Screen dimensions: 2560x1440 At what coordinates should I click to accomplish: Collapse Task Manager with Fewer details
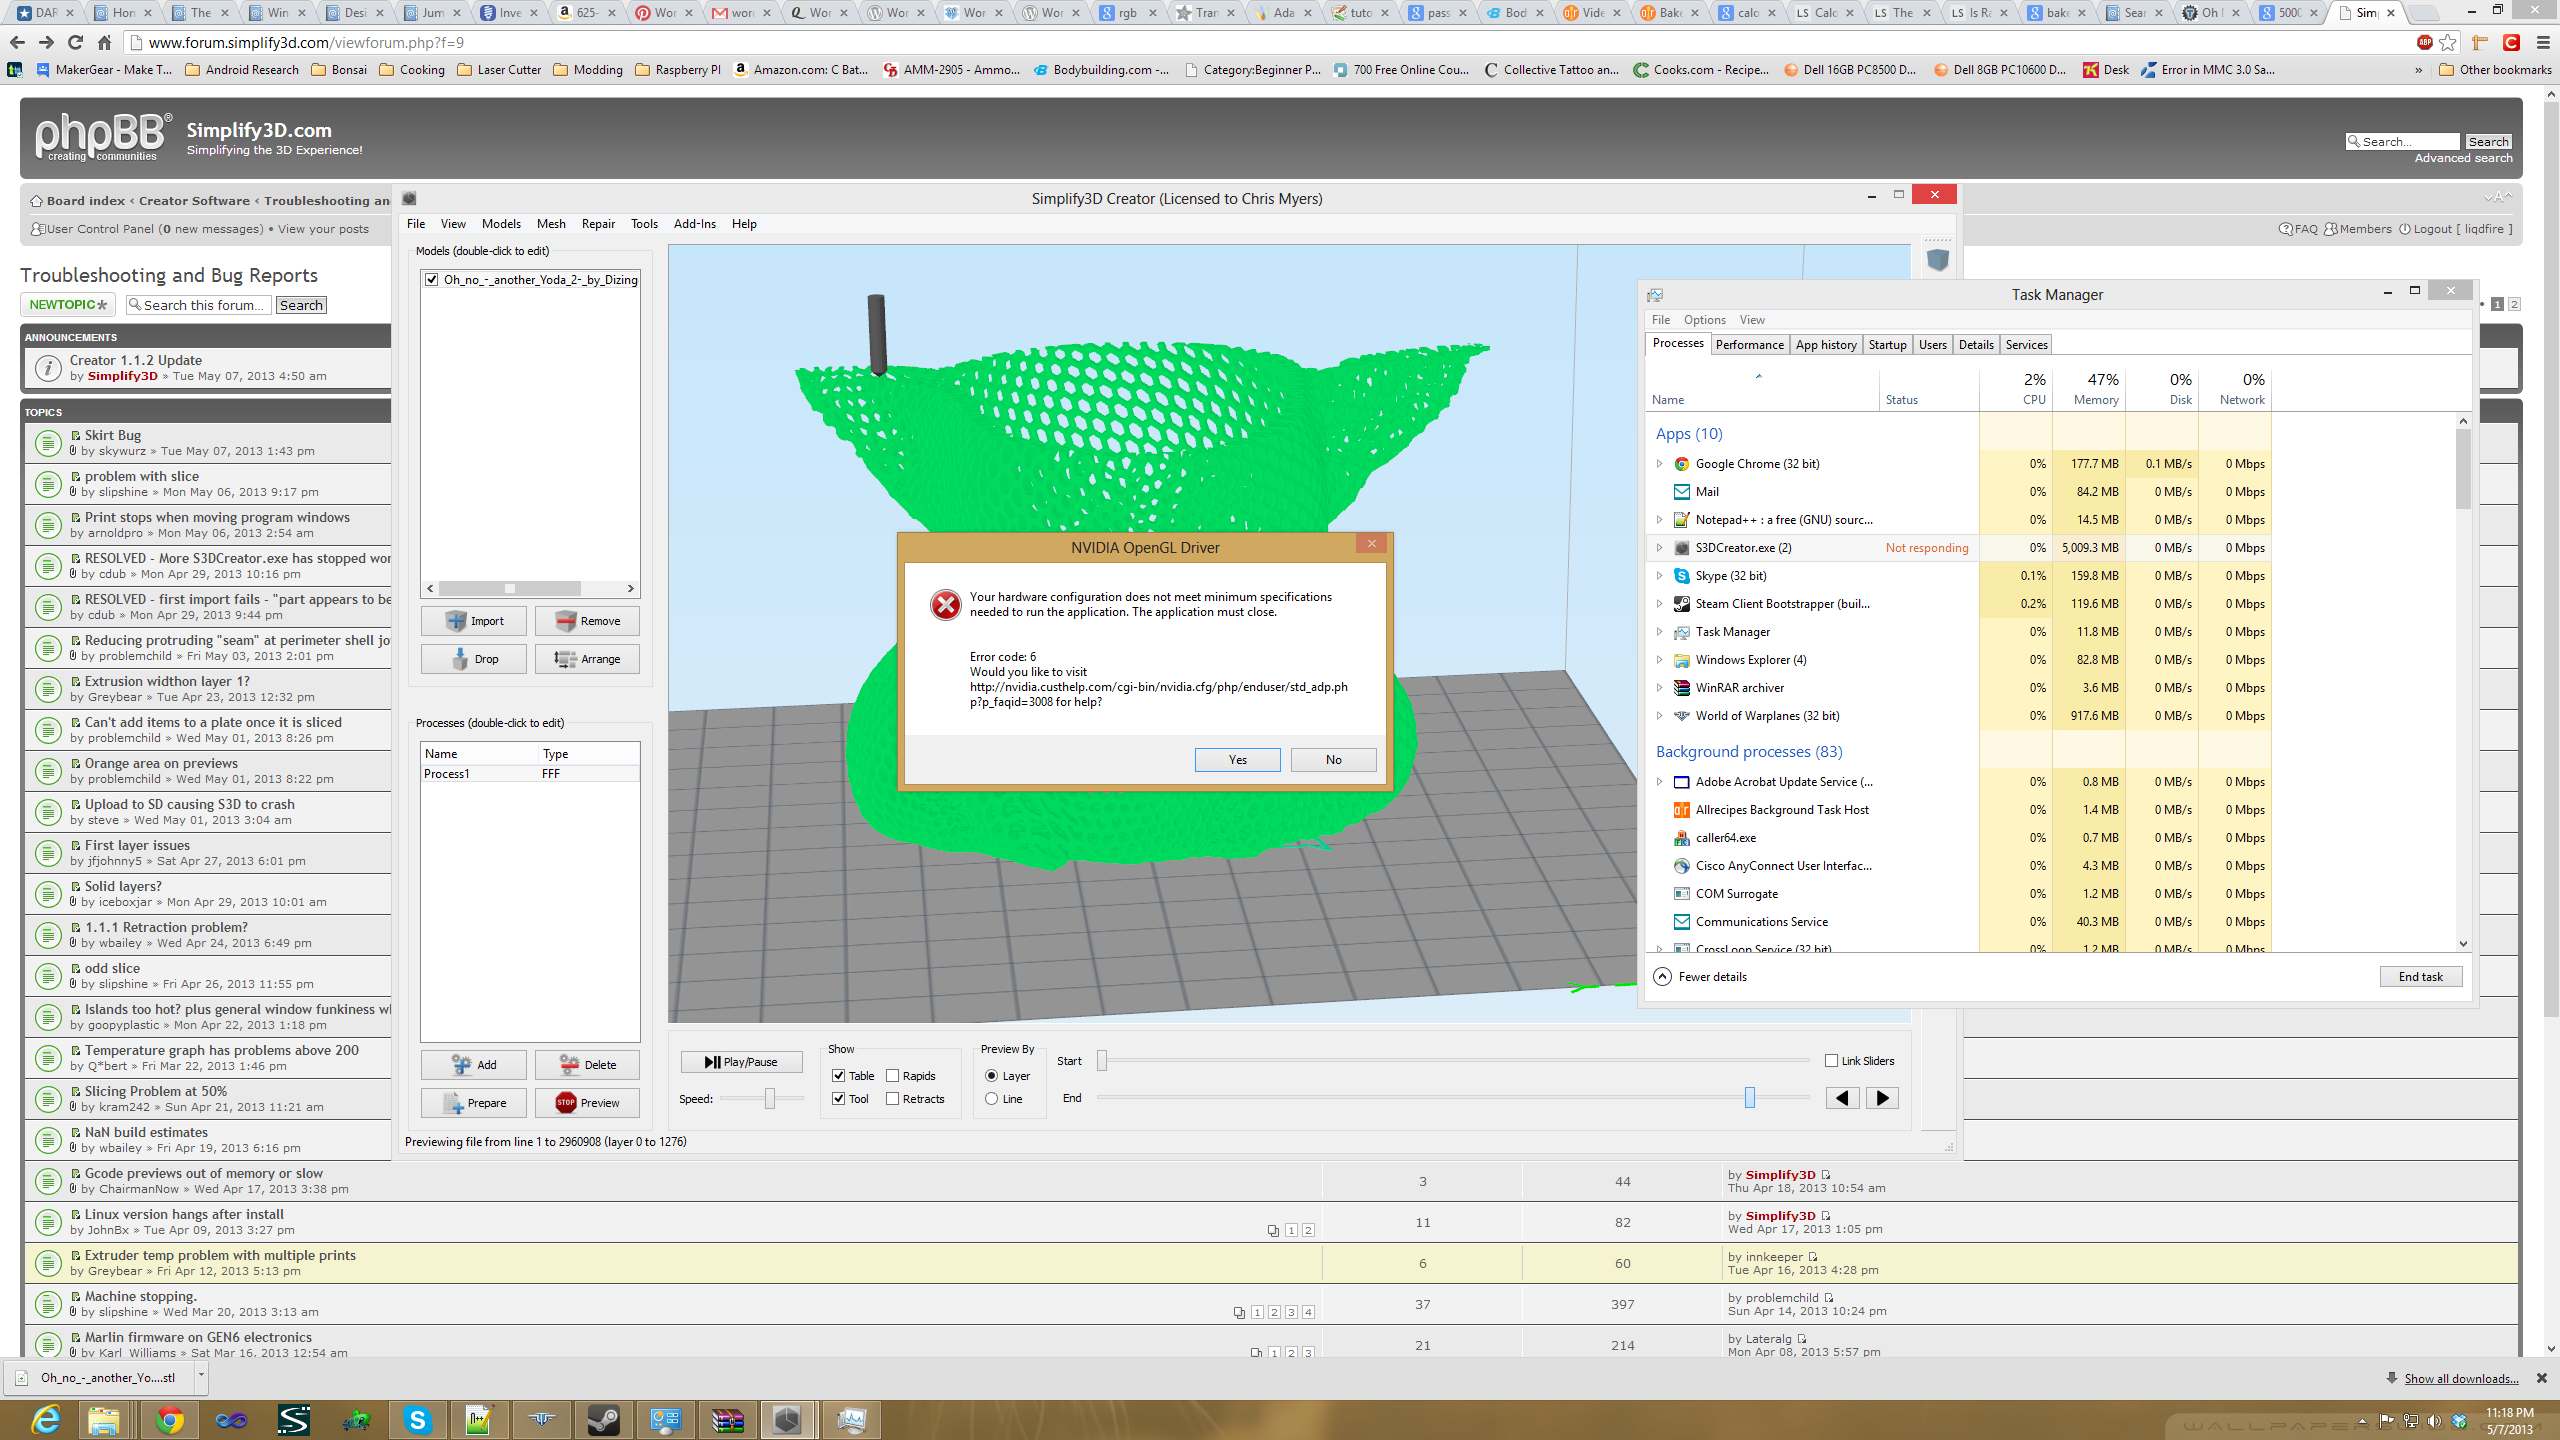point(1700,977)
